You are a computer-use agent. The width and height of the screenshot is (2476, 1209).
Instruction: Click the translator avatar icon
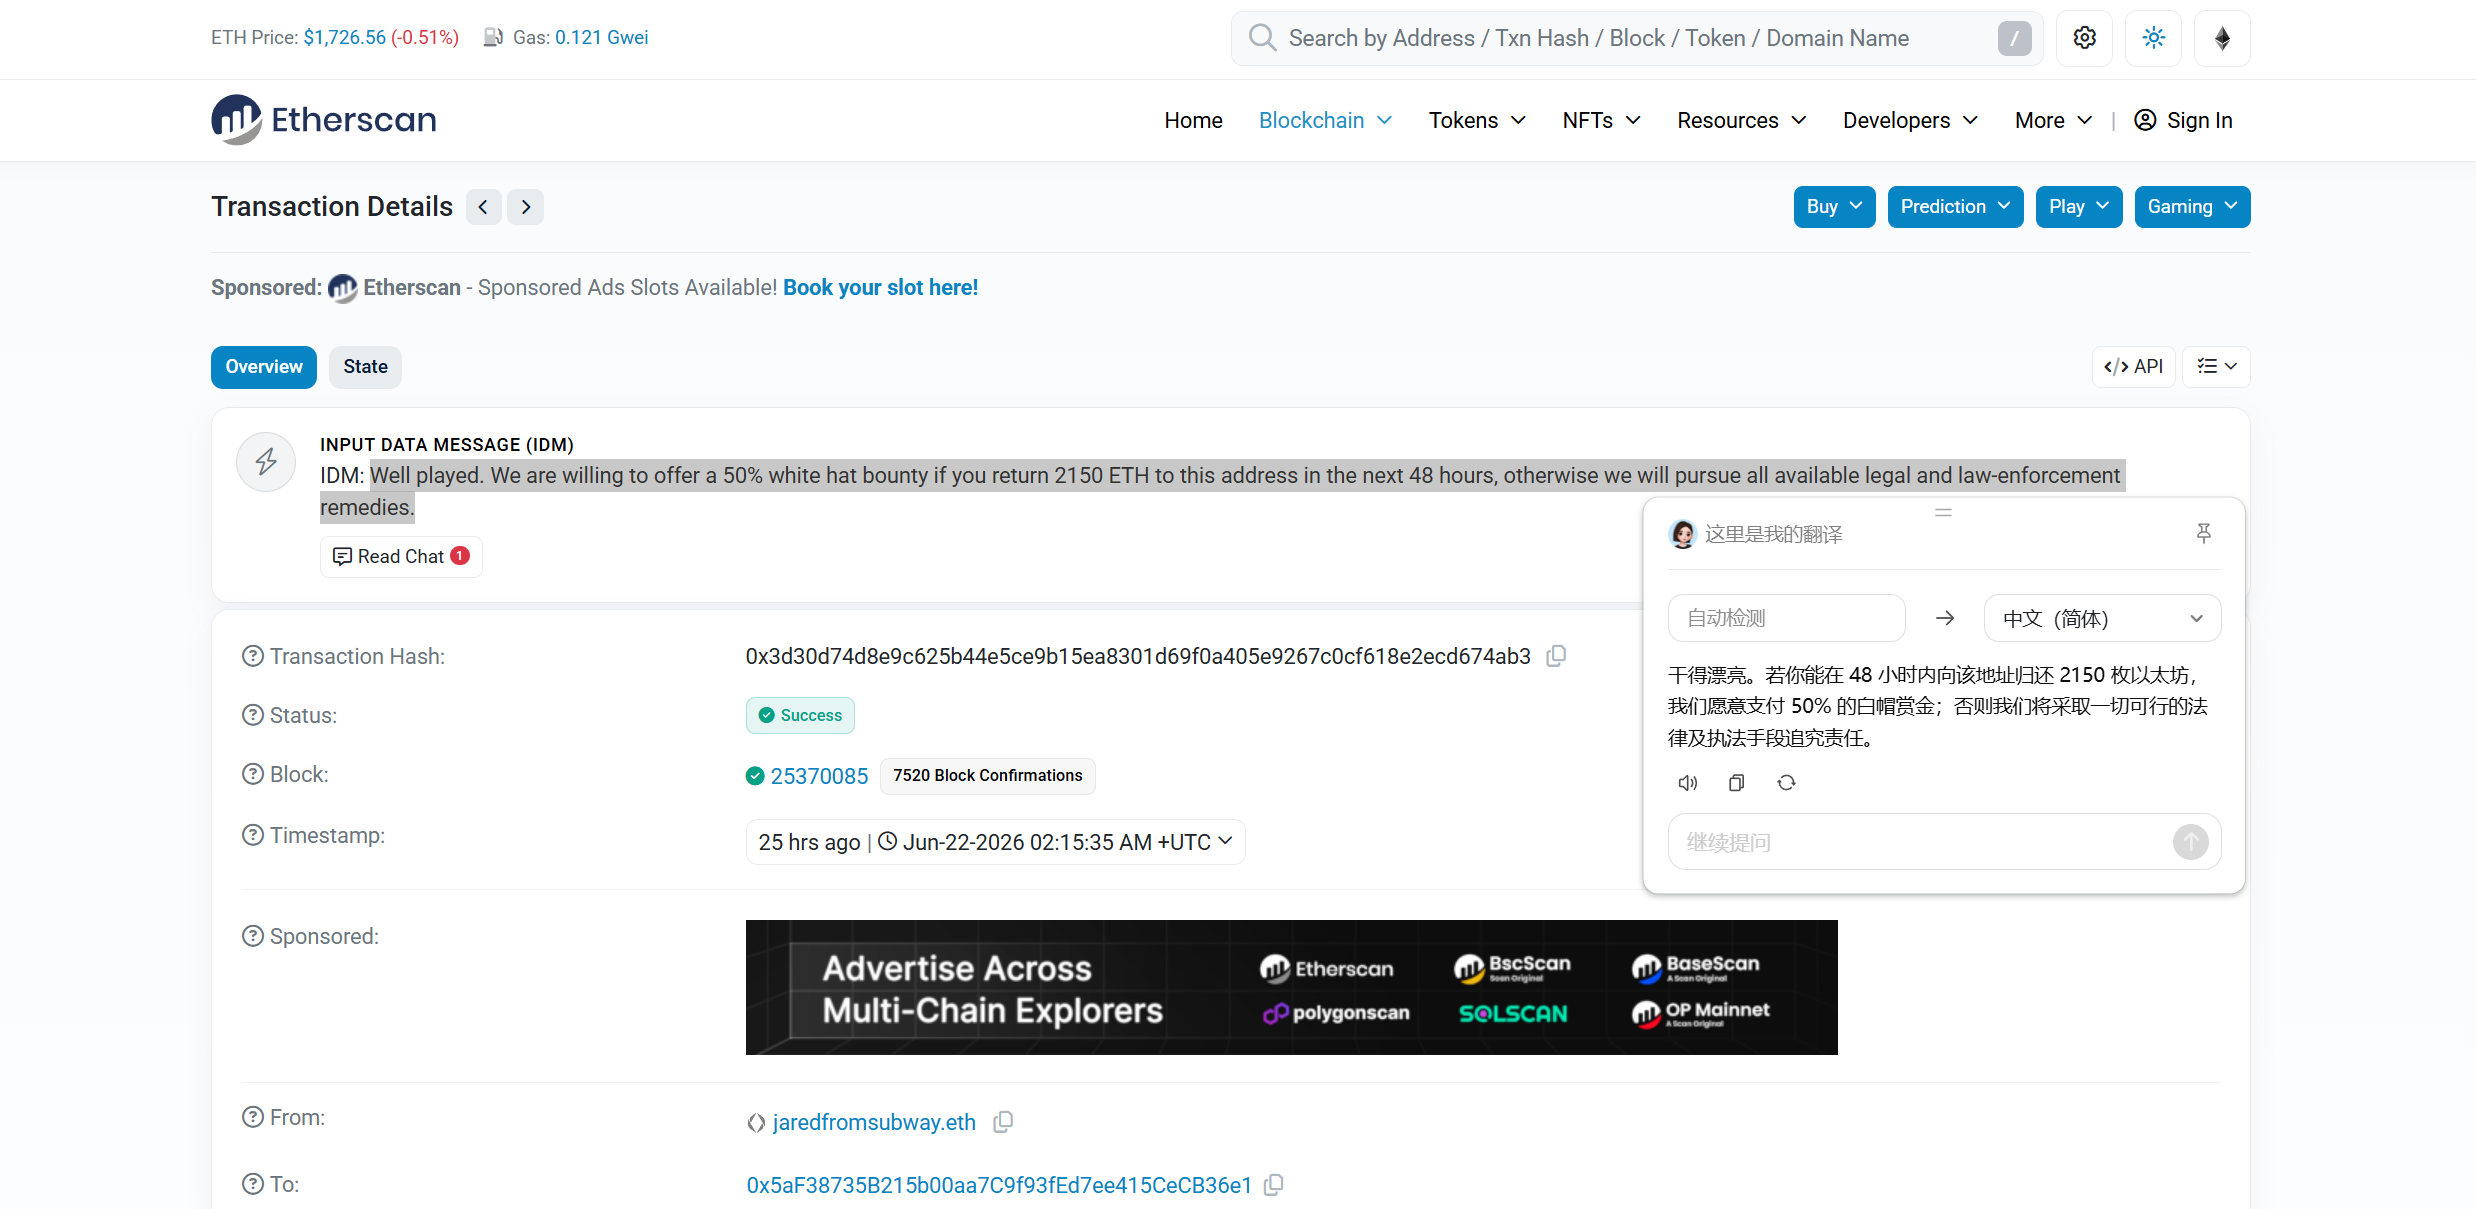1683,534
